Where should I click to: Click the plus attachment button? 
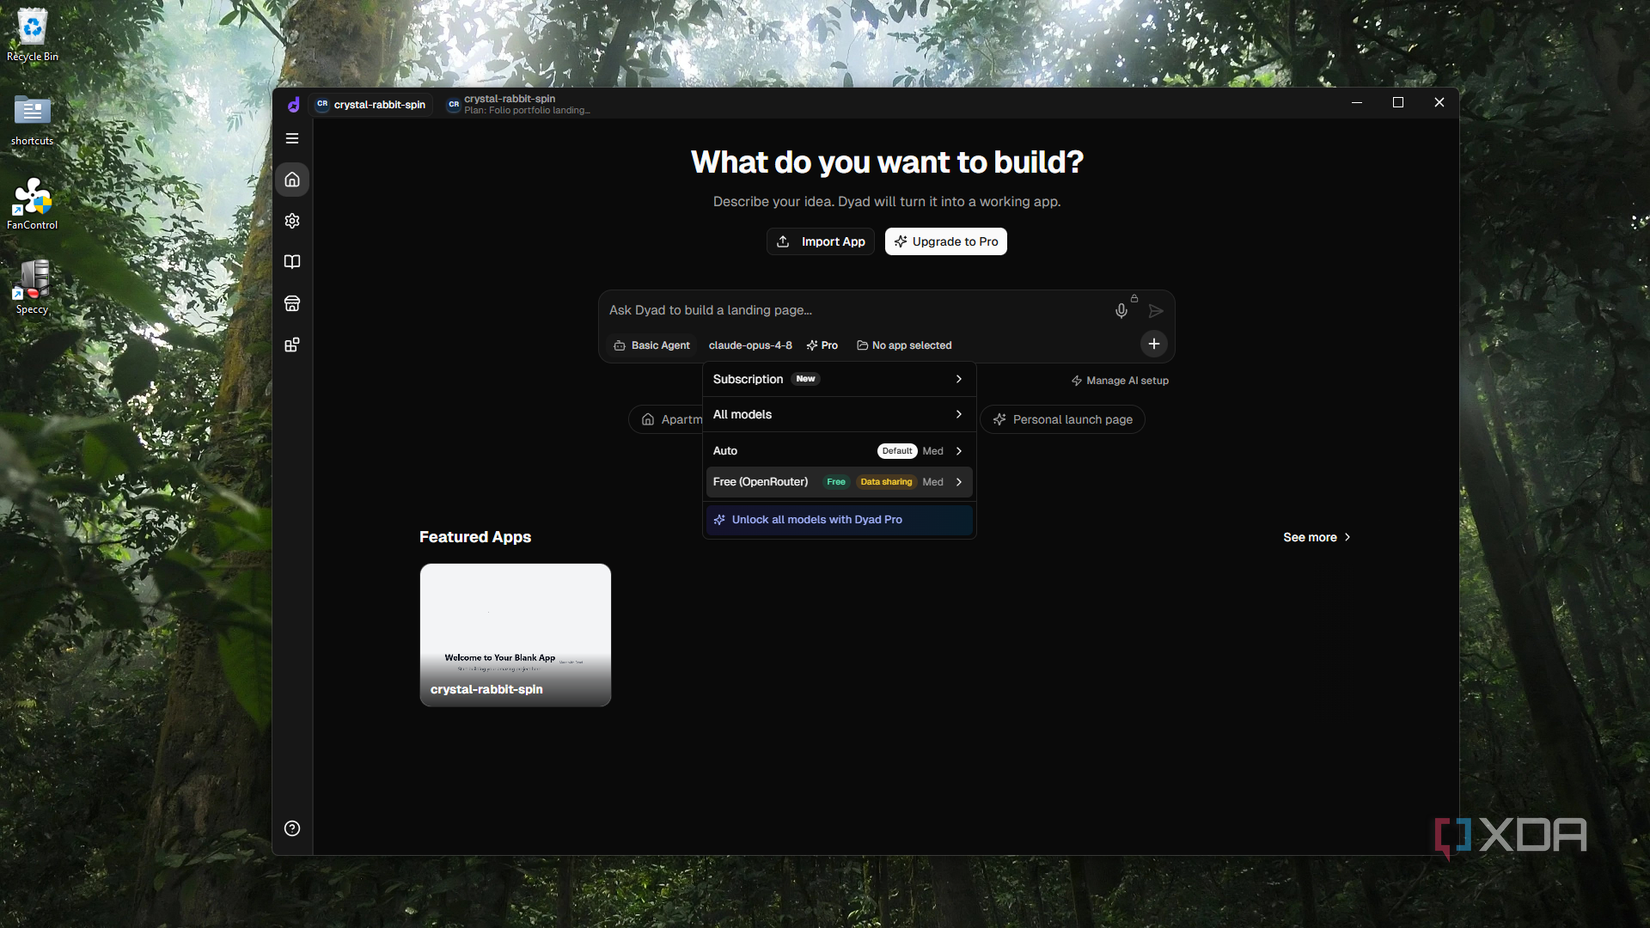pyautogui.click(x=1153, y=344)
